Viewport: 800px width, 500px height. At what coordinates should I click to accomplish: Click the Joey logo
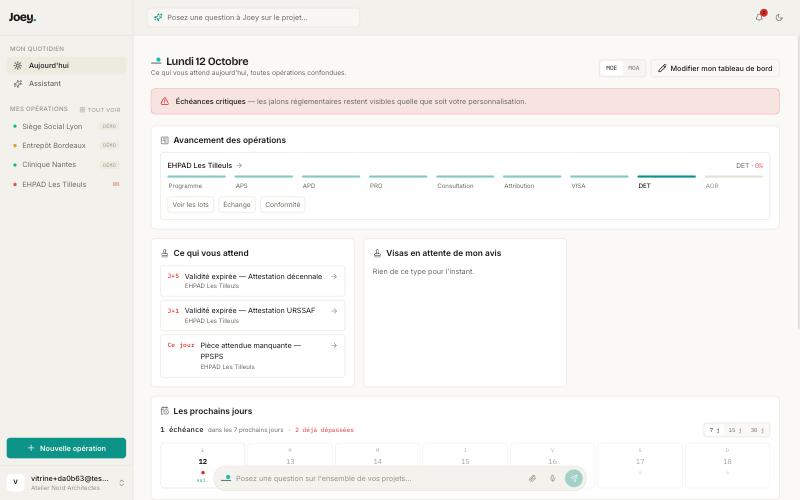22,17
